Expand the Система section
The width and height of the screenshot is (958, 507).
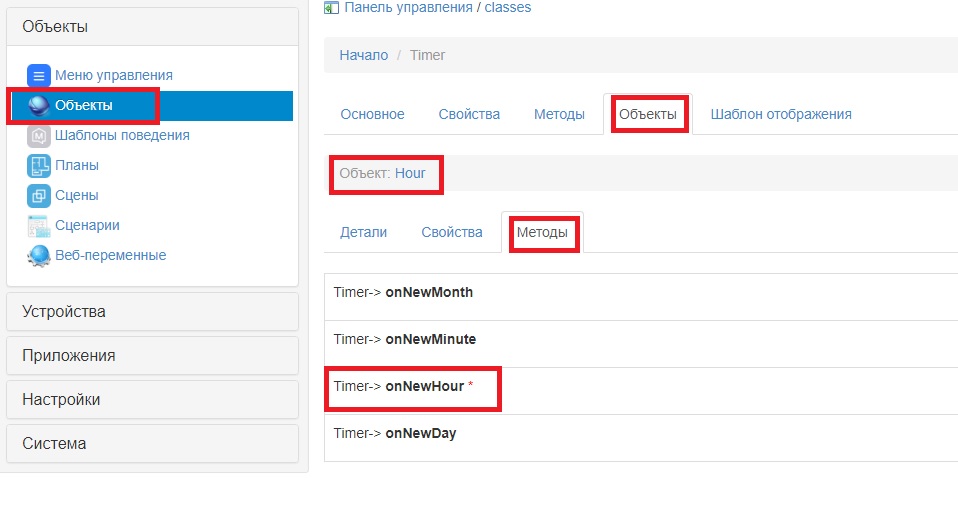pos(152,443)
